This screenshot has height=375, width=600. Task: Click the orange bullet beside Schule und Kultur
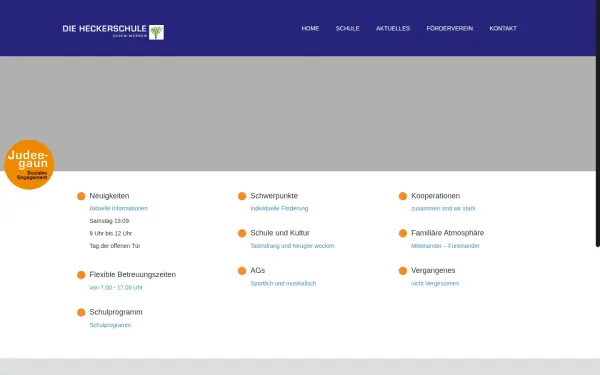[x=242, y=233]
